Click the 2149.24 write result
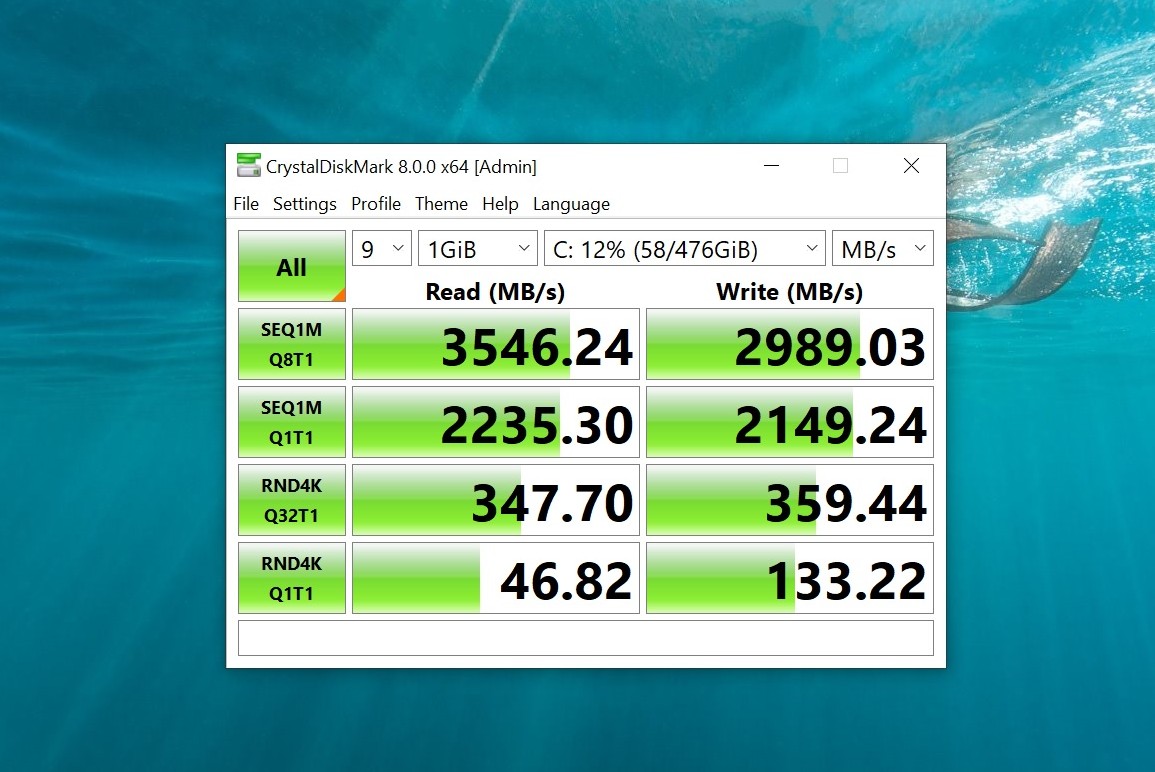The height and width of the screenshot is (772, 1155). (x=790, y=422)
